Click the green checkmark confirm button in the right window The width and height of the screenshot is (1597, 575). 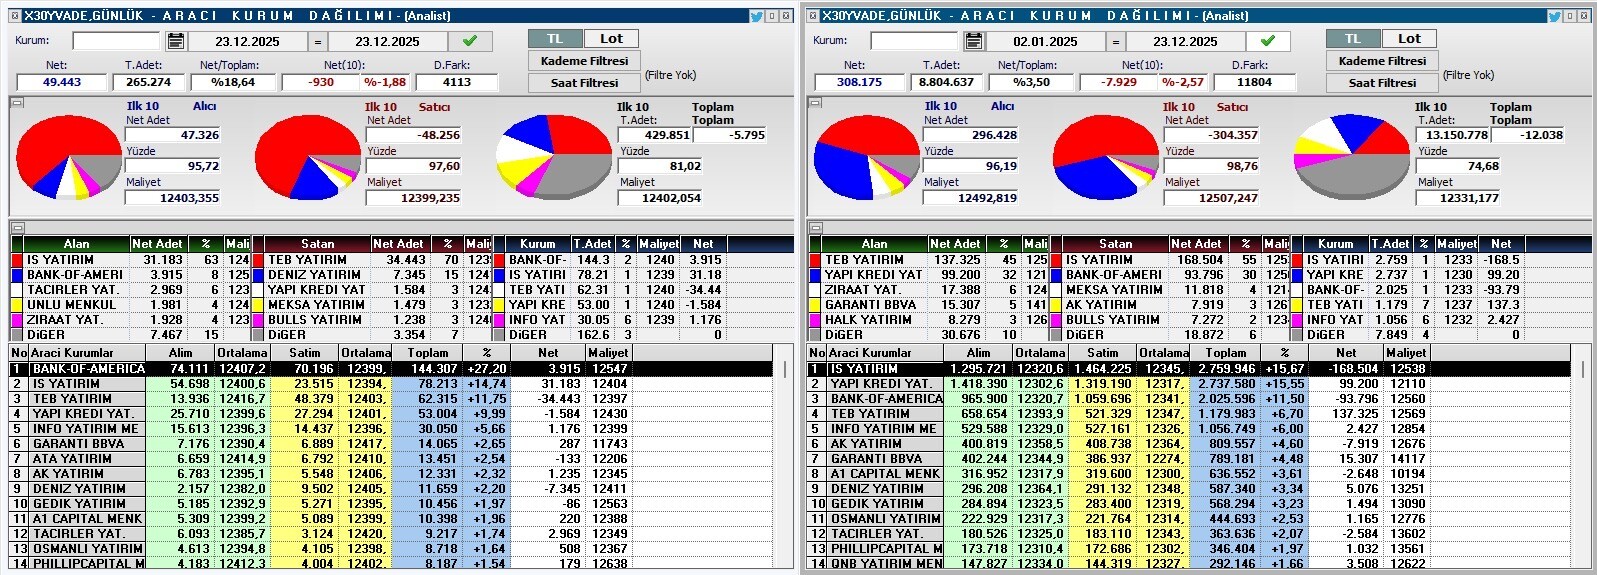point(1267,41)
